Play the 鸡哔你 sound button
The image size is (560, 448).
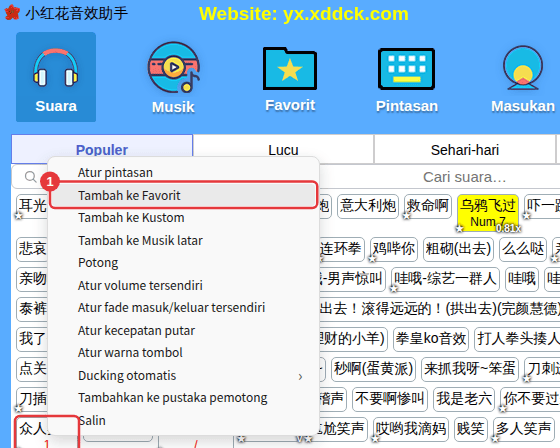tap(394, 248)
